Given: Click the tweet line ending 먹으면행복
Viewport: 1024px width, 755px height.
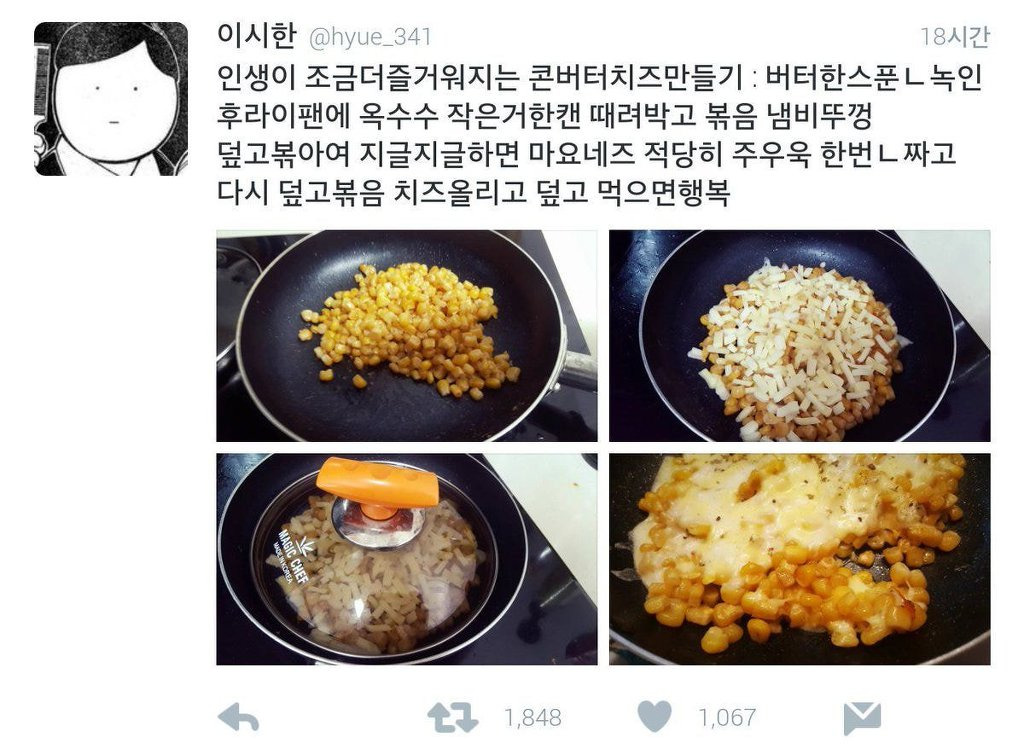Looking at the screenshot, I should click(x=473, y=192).
